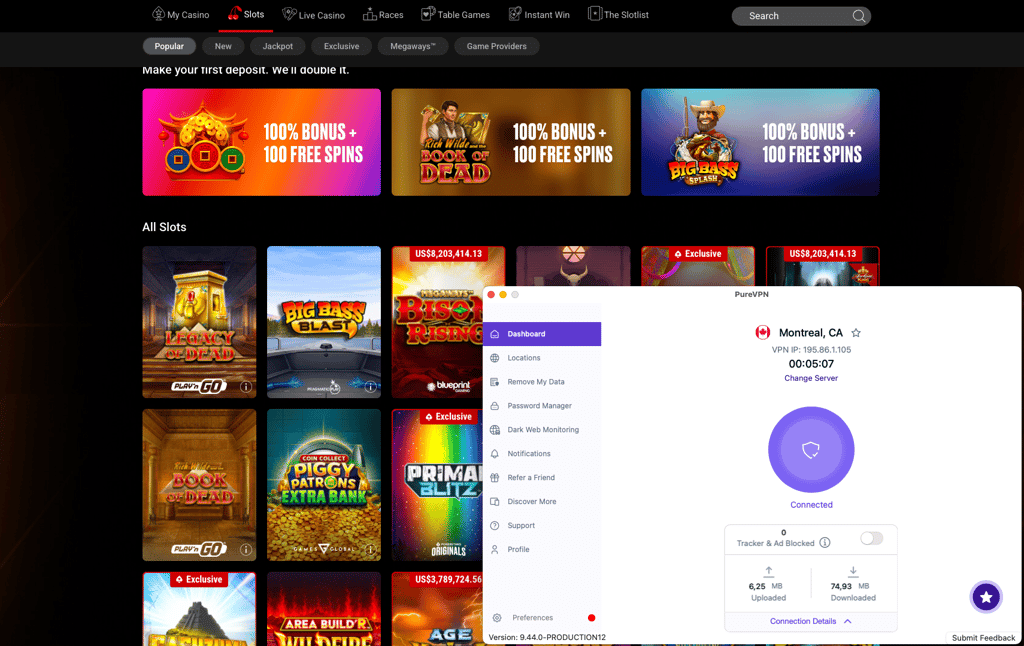
Task: Open the Instant Win tab
Action: (539, 14)
